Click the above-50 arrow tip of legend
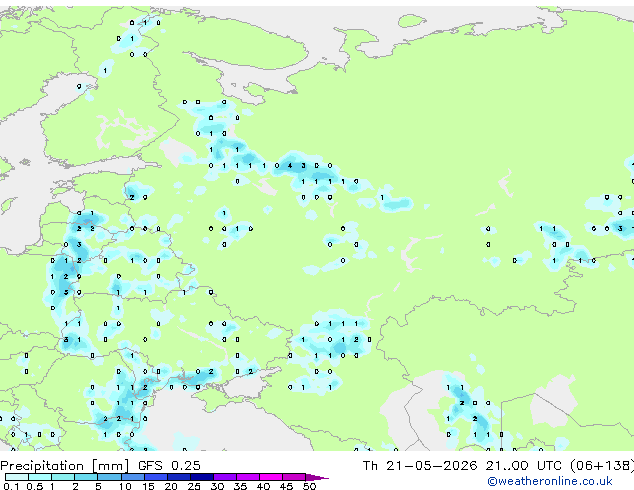The height and width of the screenshot is (490, 634). (x=317, y=477)
